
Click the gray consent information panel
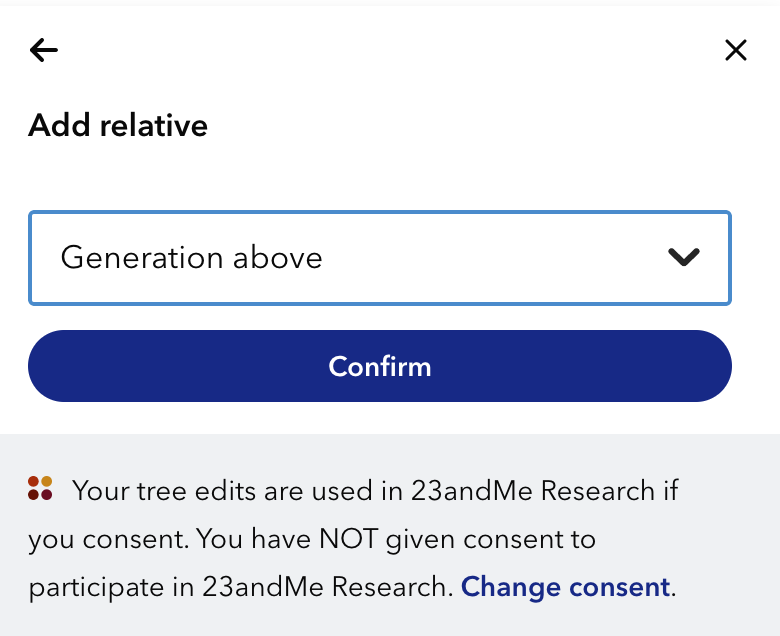(x=390, y=535)
